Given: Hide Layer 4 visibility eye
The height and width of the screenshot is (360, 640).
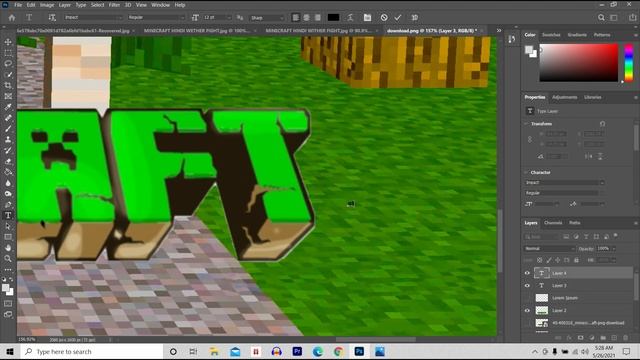Looking at the screenshot, I should (527, 273).
